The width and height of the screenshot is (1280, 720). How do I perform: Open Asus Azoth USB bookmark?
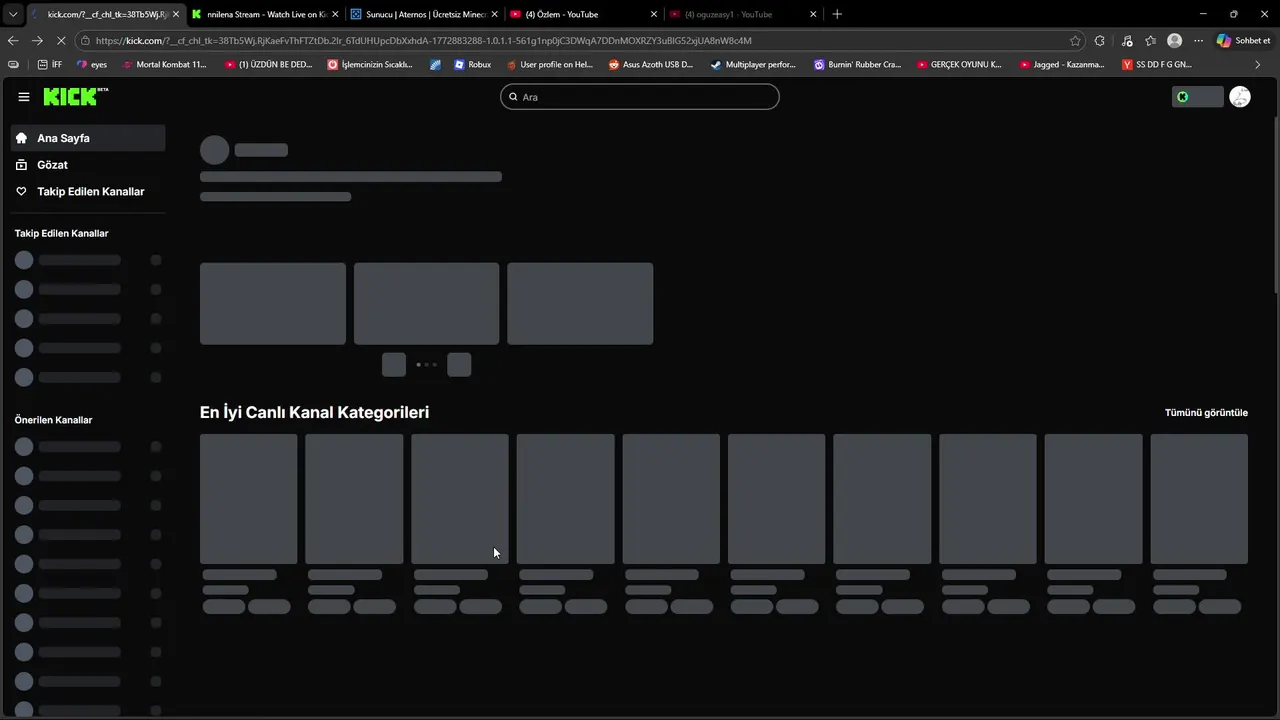pyautogui.click(x=651, y=64)
